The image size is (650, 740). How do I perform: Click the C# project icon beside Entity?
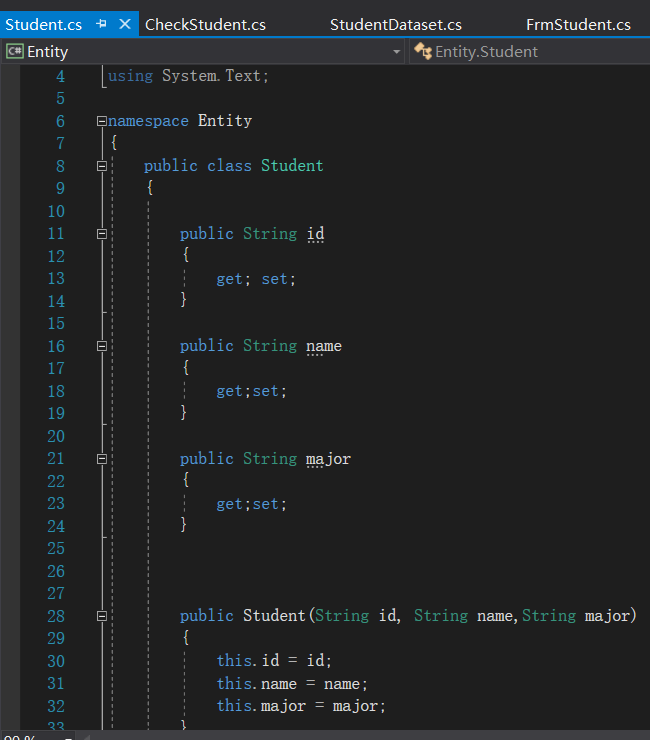[15, 51]
